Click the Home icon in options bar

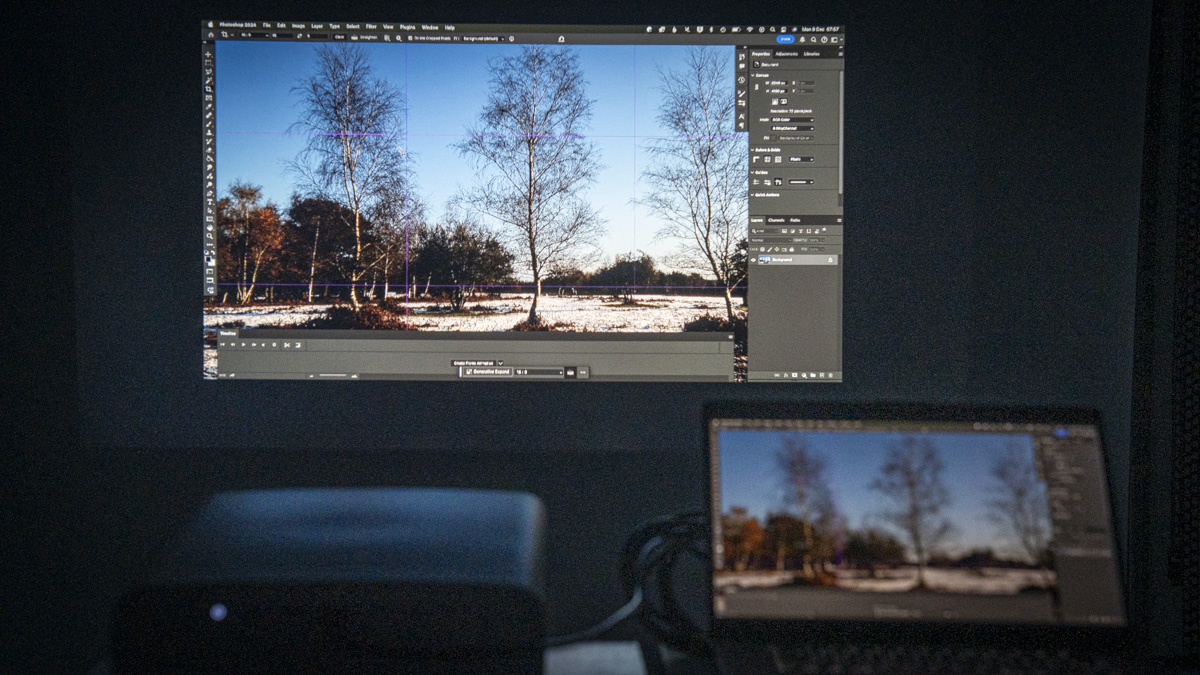point(211,35)
